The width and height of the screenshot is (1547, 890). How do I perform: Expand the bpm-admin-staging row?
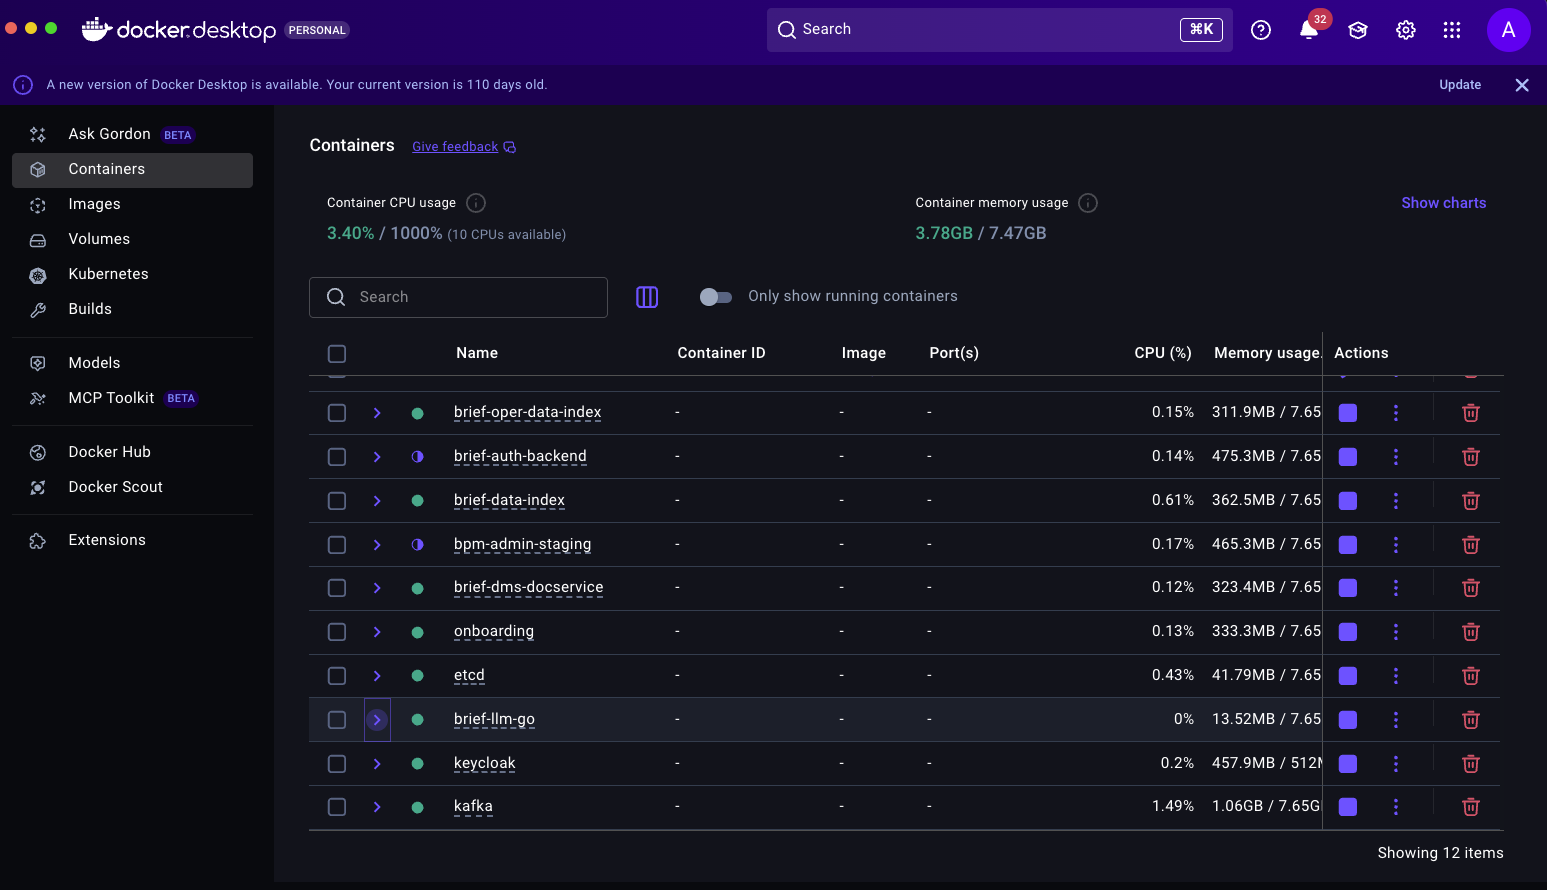(x=377, y=545)
